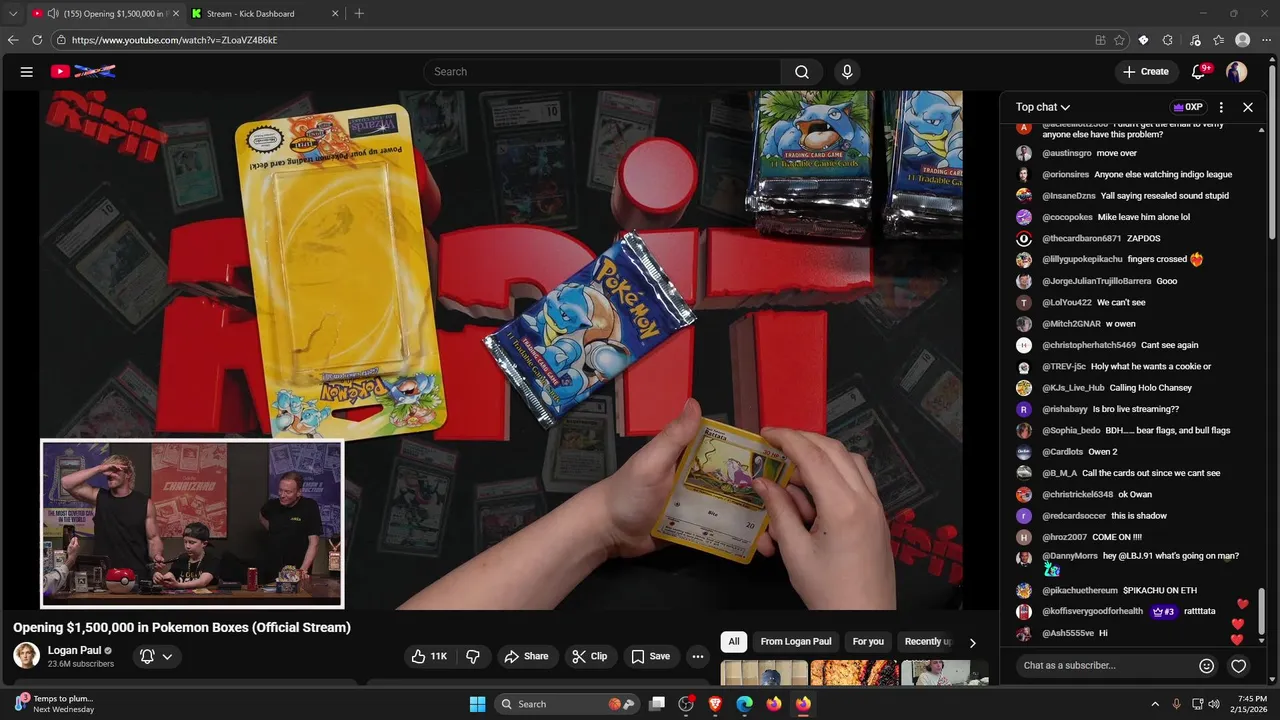Open a new browser tab with plus
Screen dimensions: 1280x720
click(359, 13)
